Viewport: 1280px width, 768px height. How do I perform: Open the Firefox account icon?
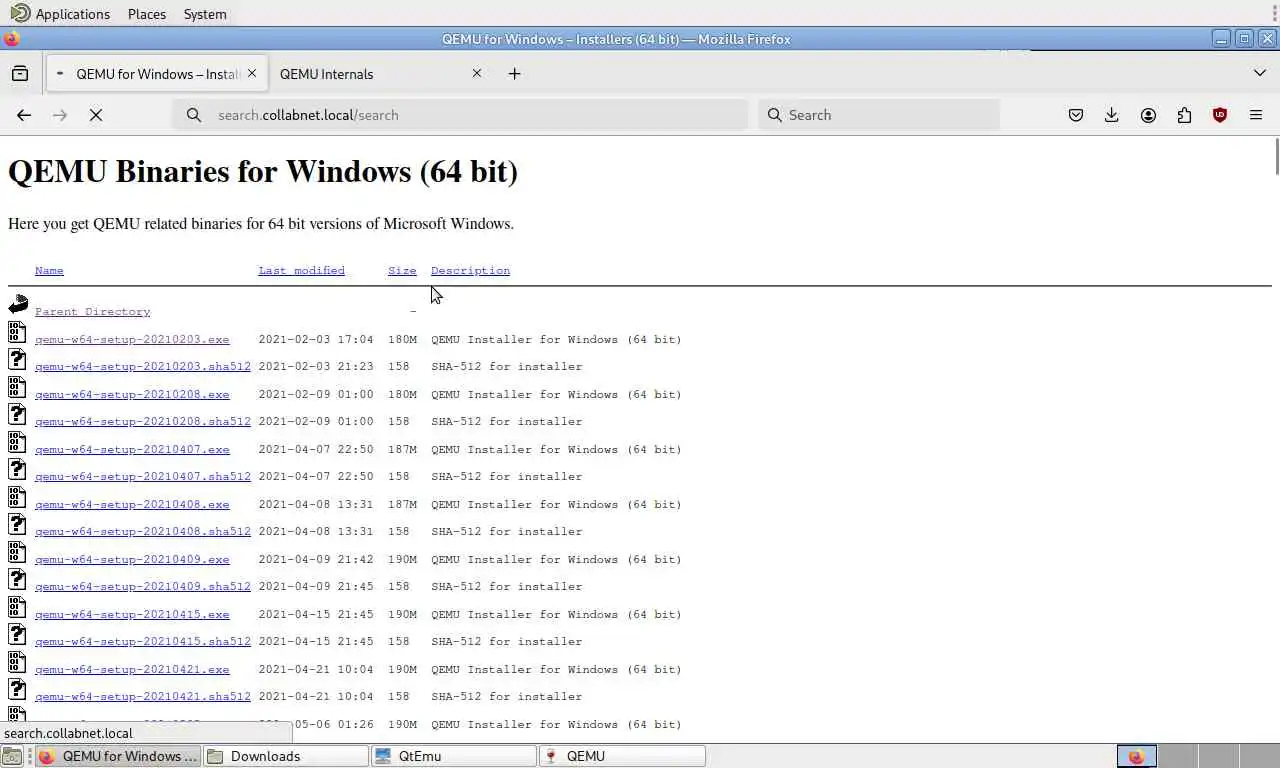(1148, 115)
